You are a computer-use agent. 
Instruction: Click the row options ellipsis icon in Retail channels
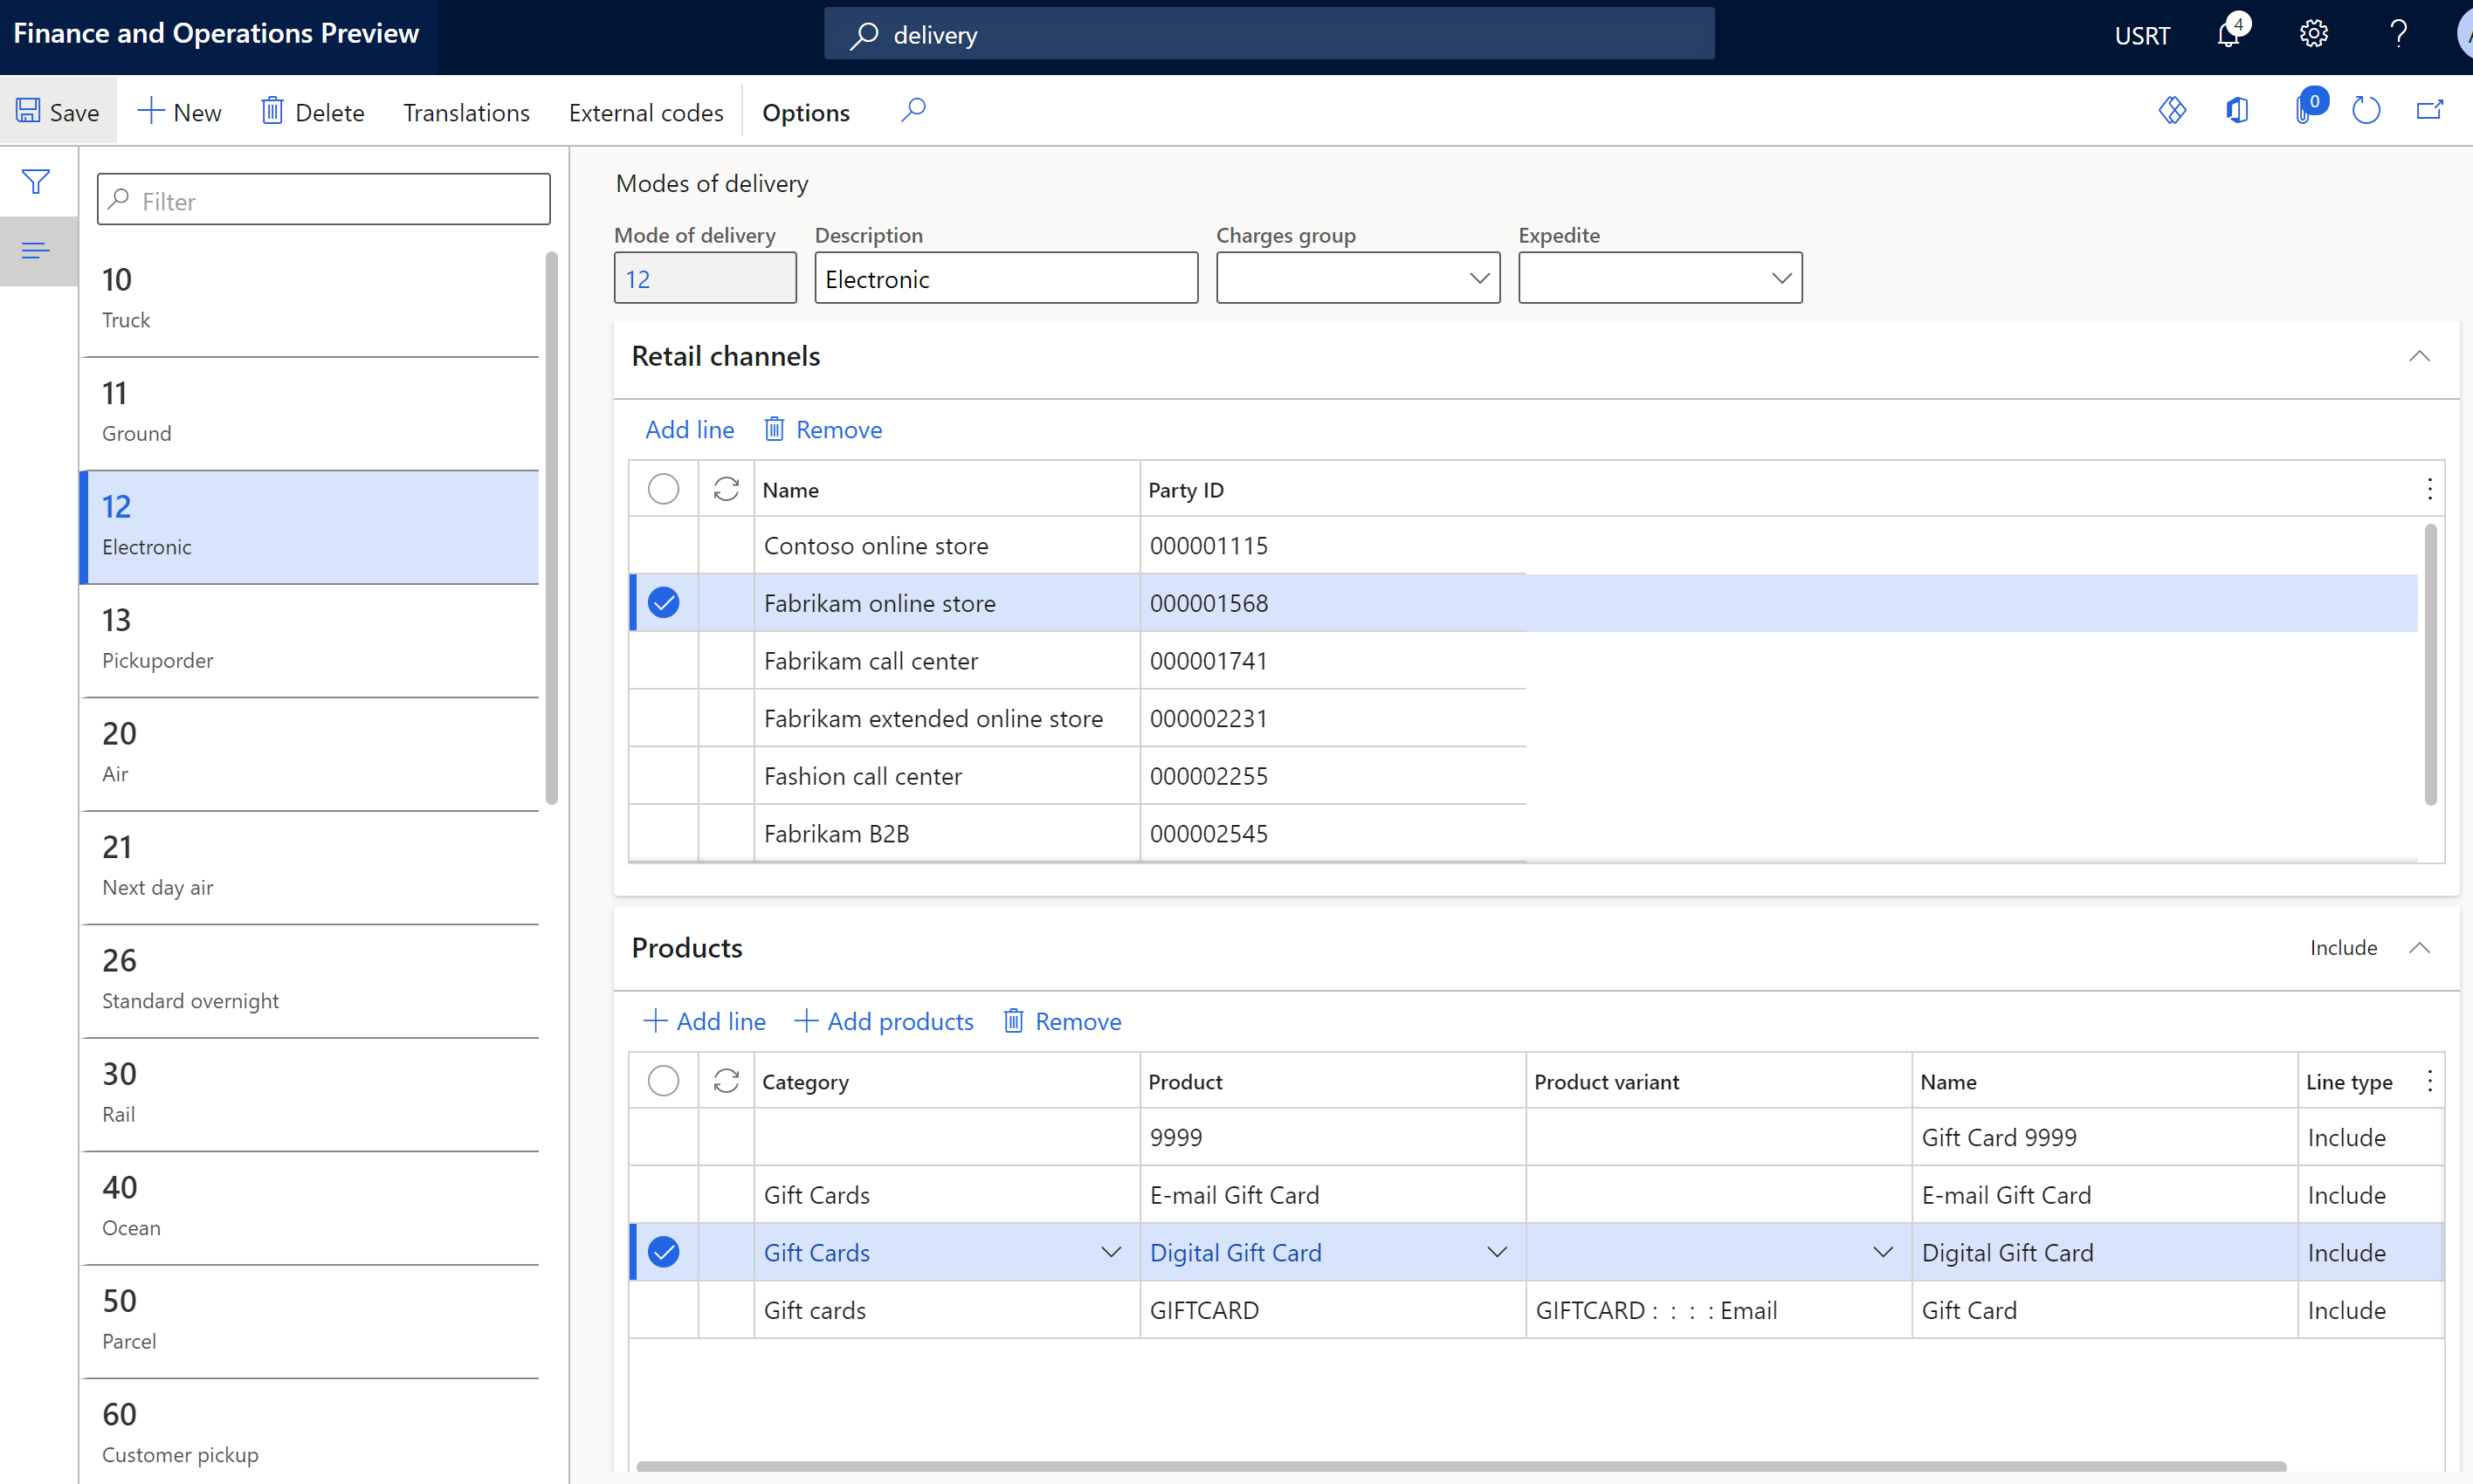(x=2430, y=490)
